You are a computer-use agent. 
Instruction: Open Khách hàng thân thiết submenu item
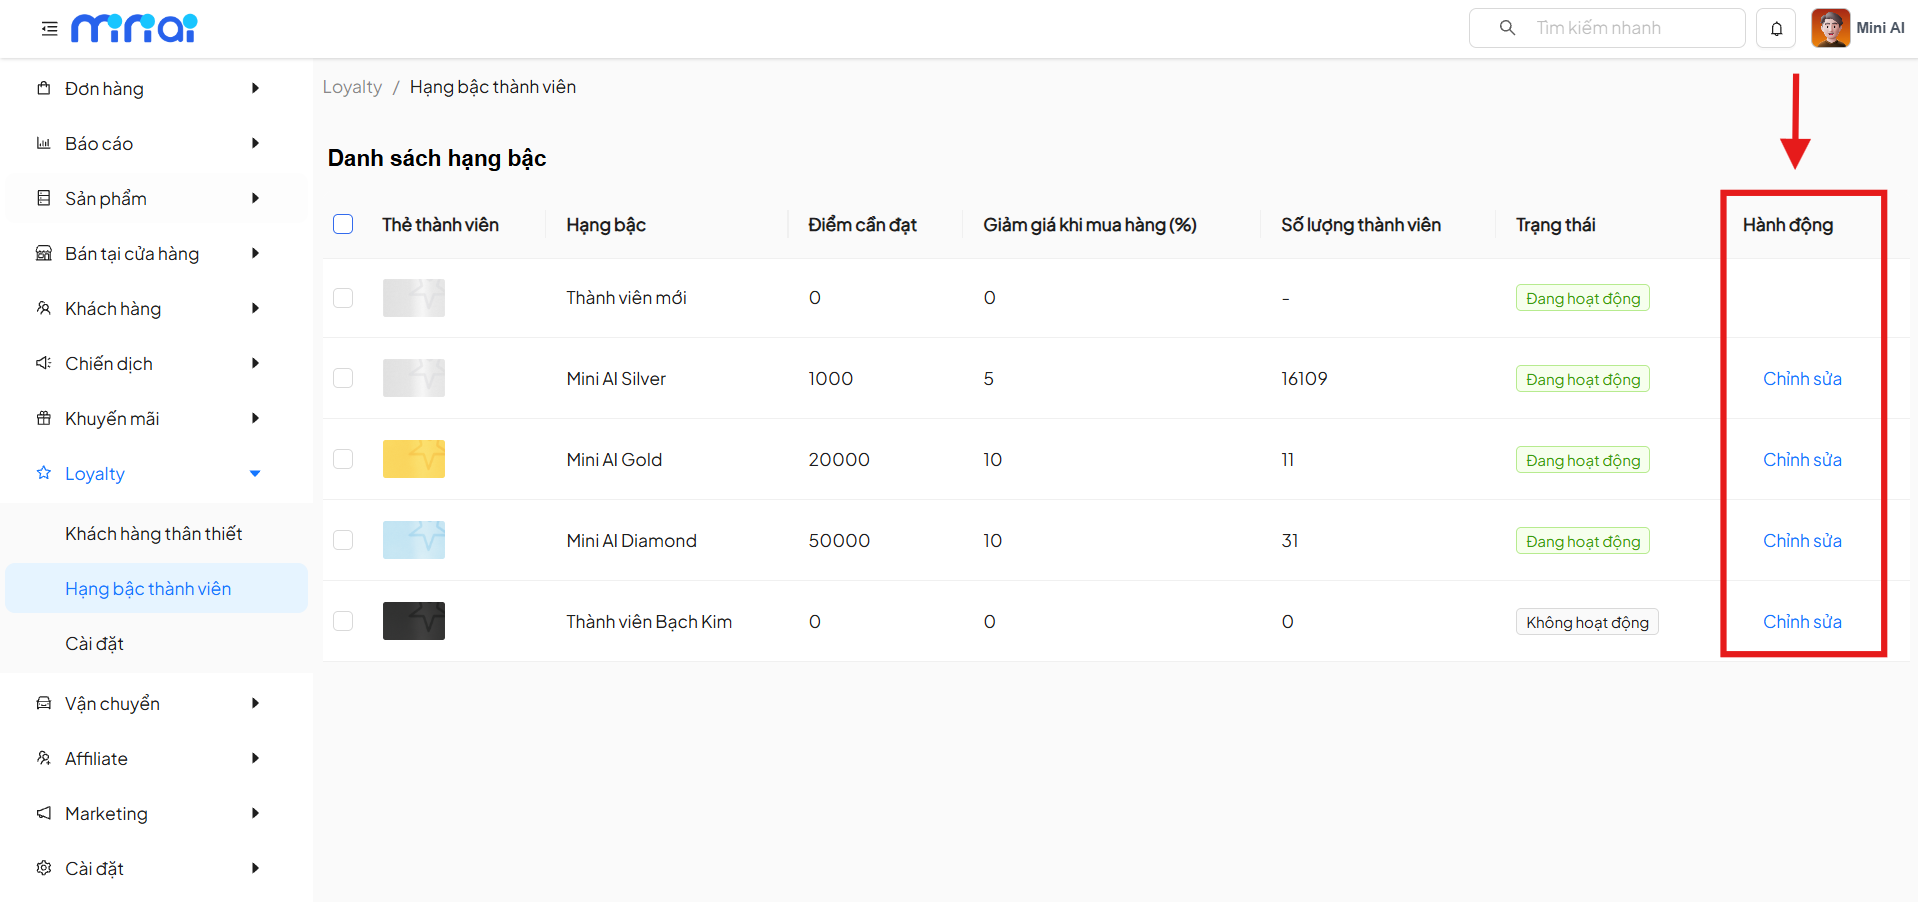(x=154, y=533)
